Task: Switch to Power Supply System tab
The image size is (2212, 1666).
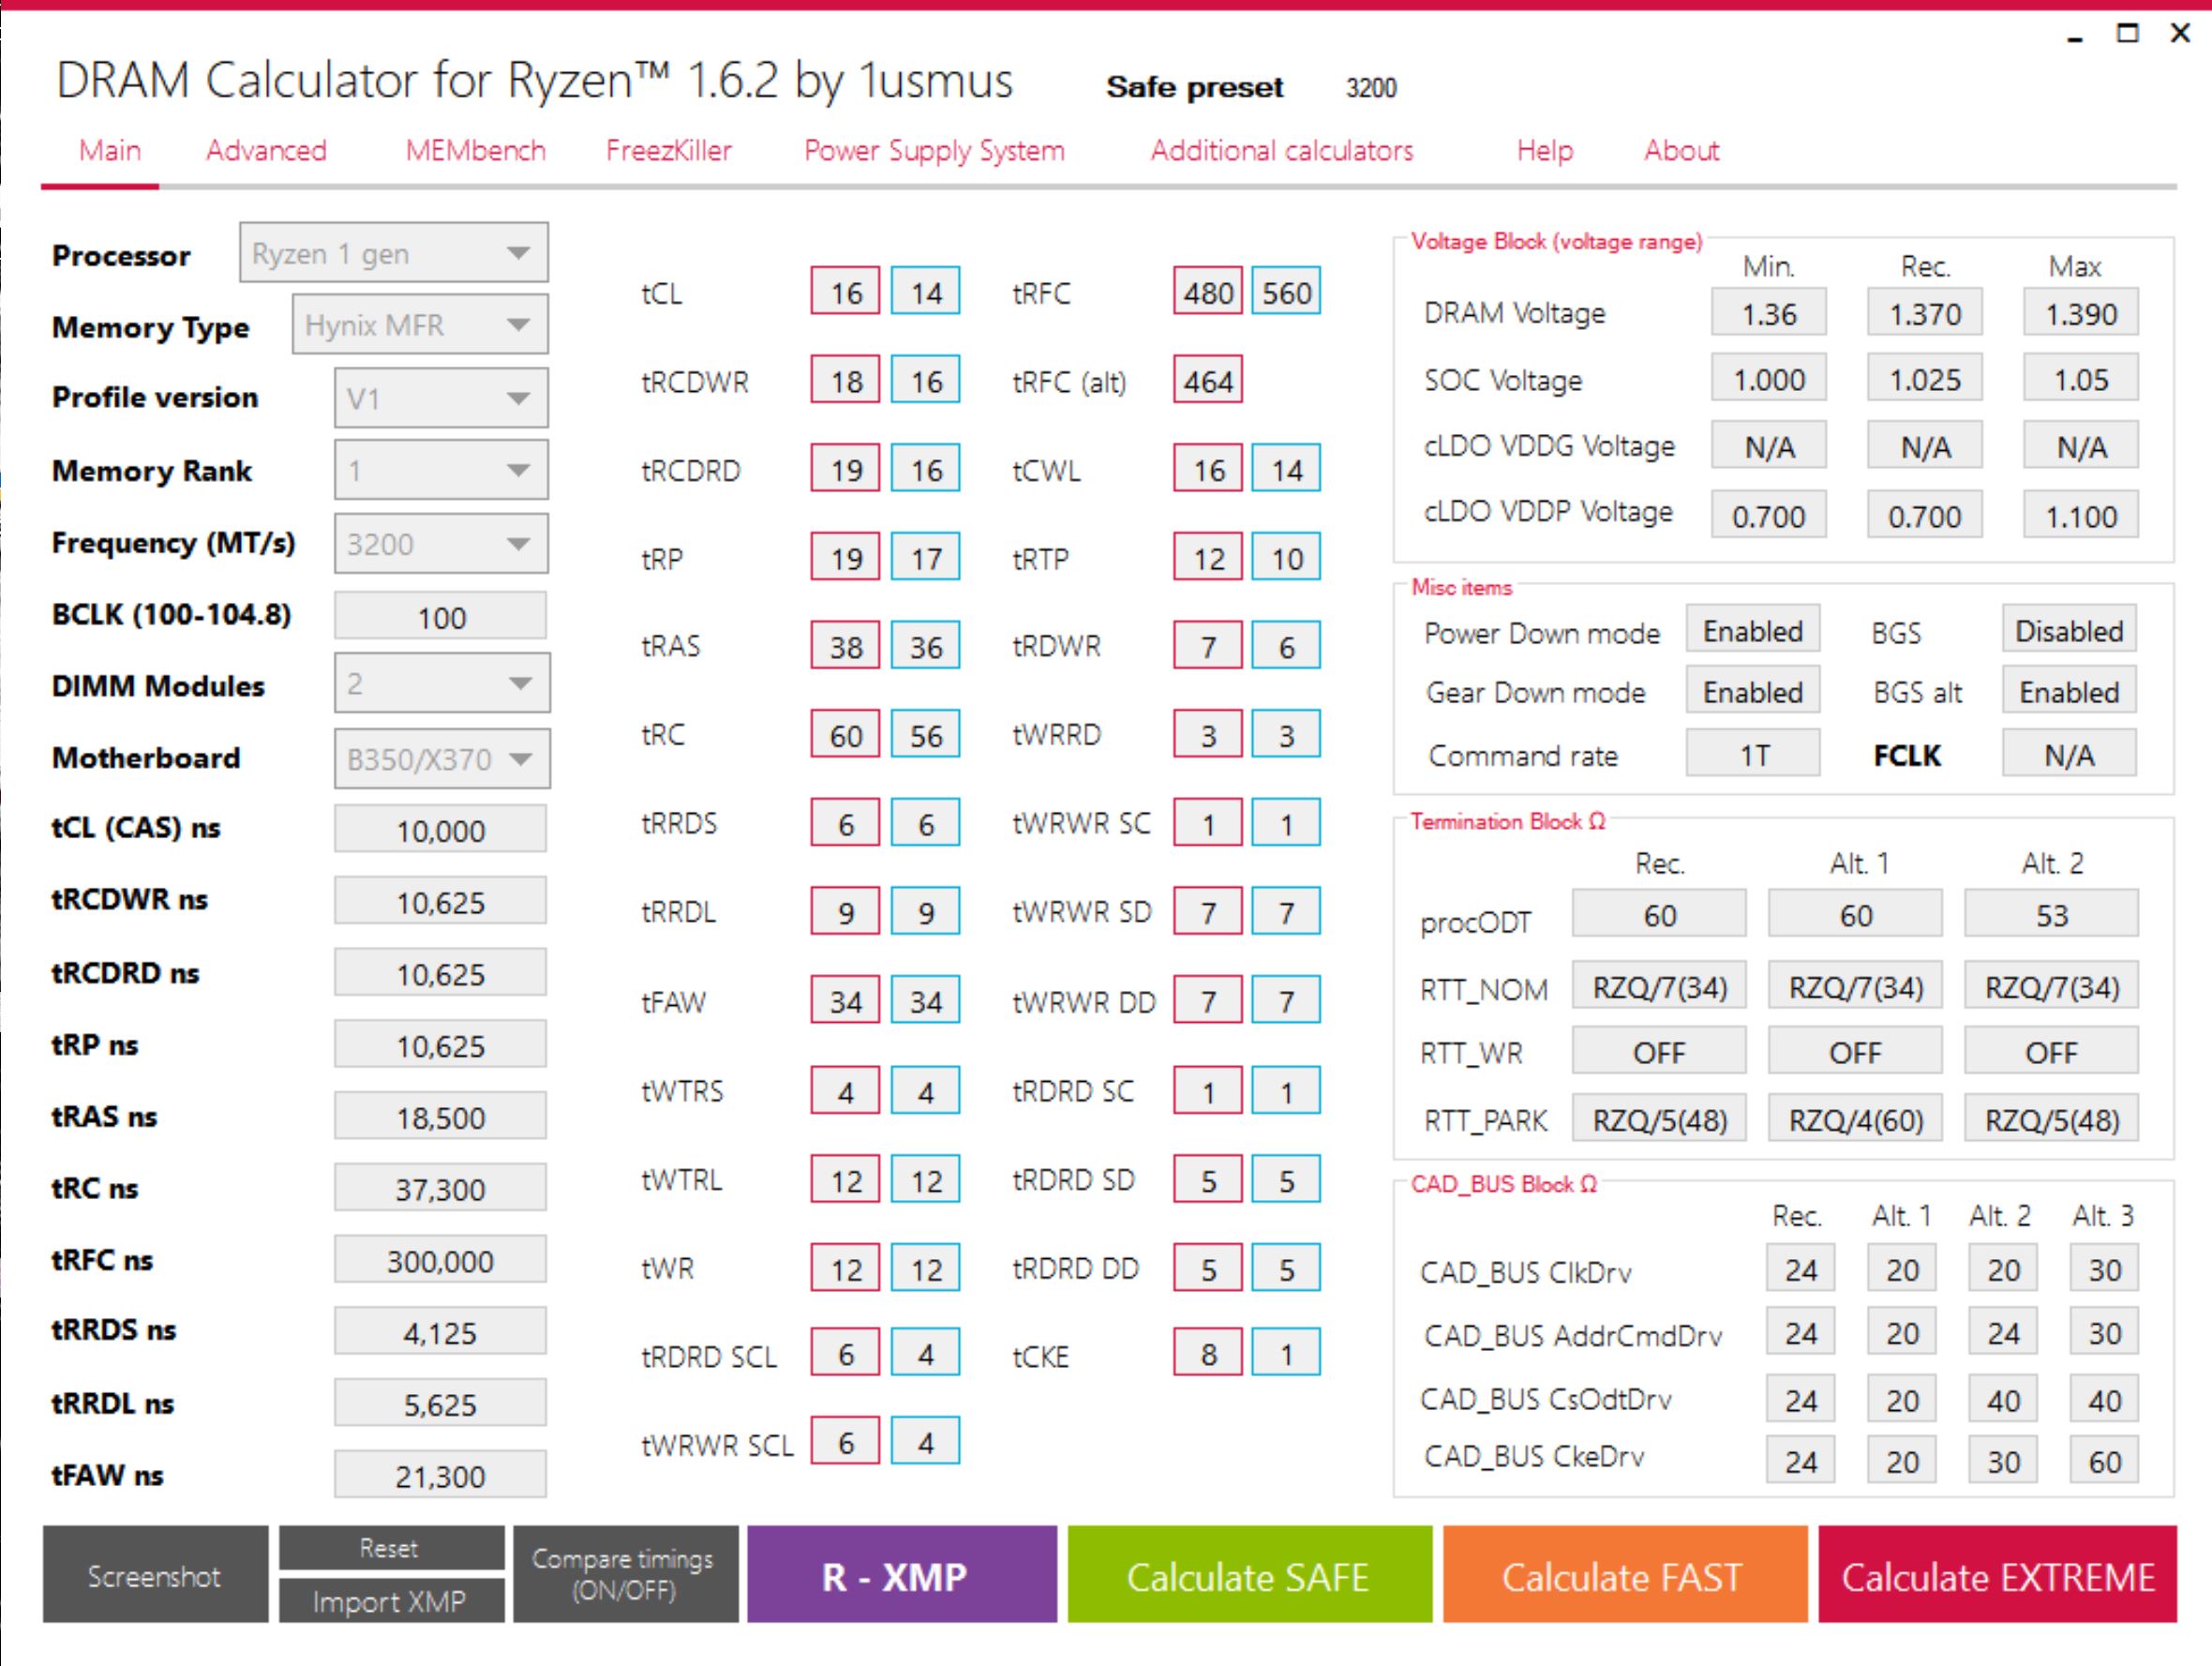Action: [934, 151]
